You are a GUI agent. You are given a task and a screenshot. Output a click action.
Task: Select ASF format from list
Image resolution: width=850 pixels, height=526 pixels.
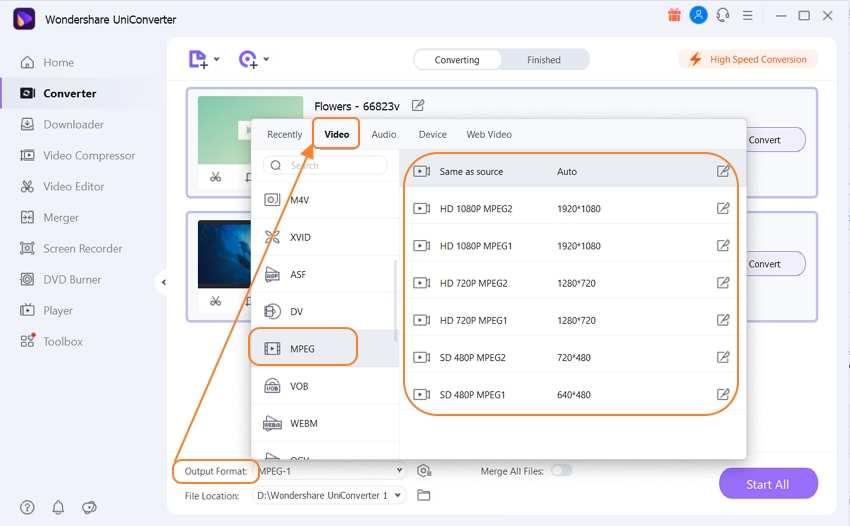coord(324,274)
